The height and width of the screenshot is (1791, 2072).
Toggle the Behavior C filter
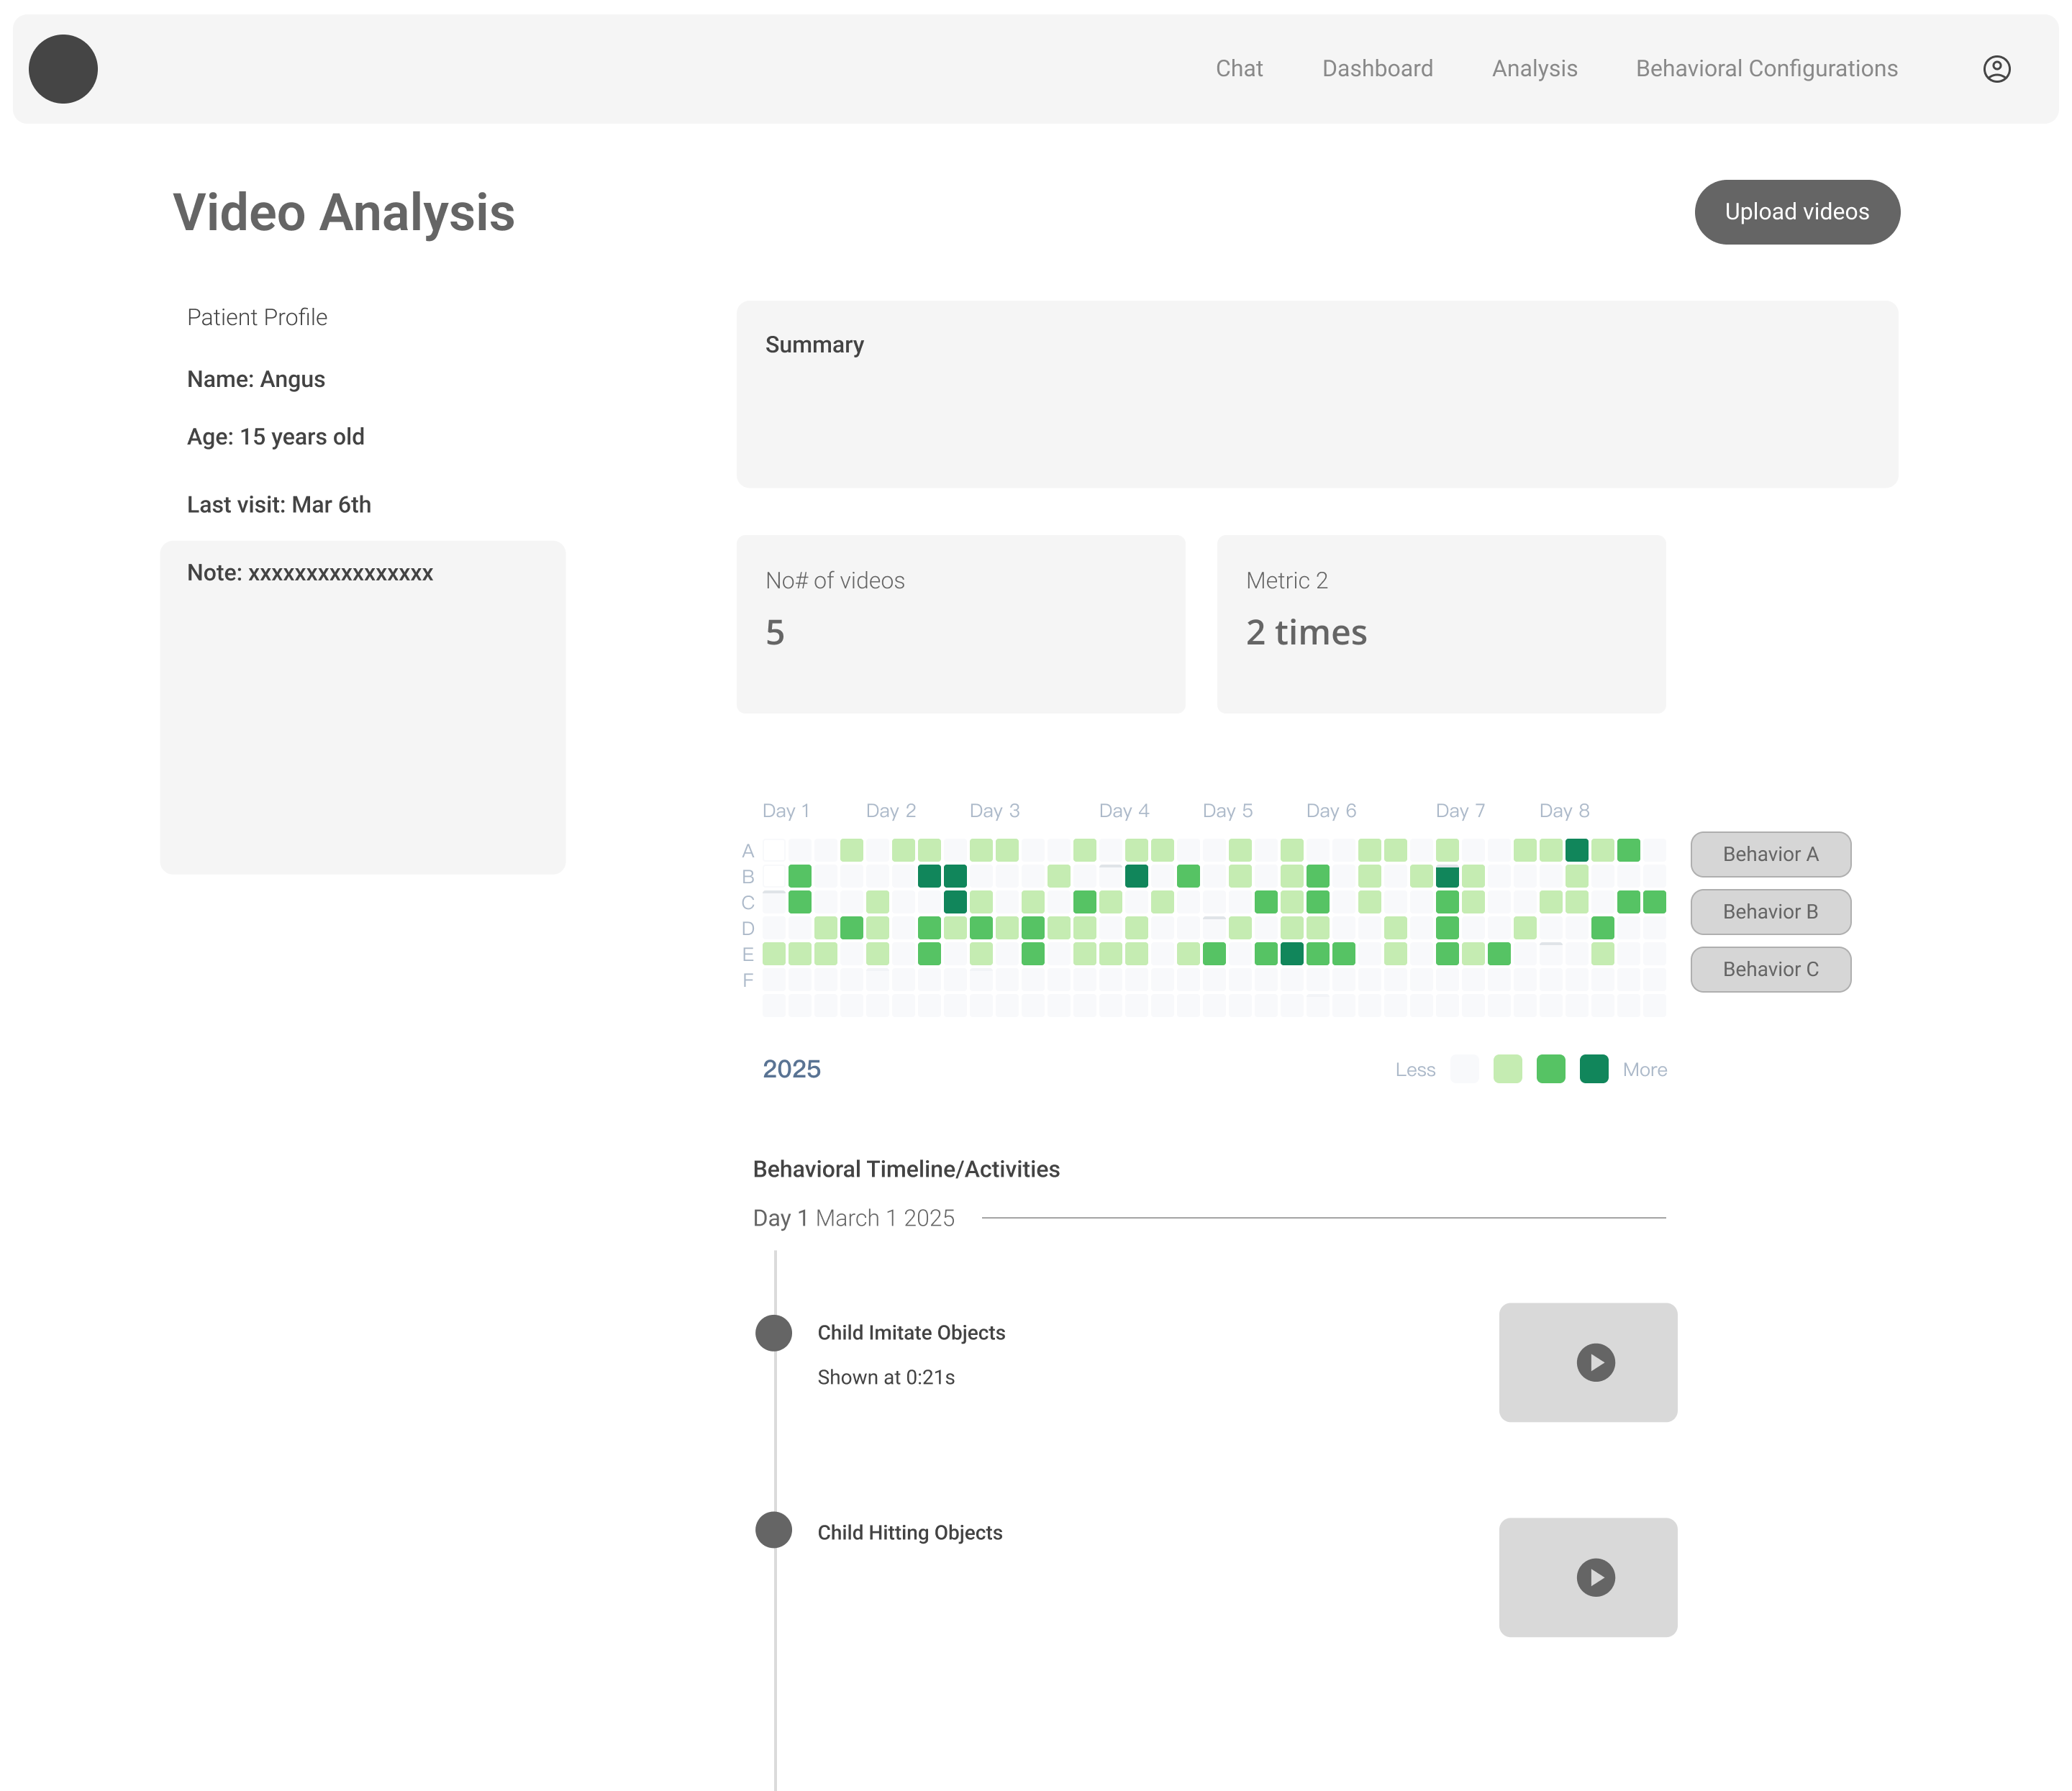pos(1769,969)
